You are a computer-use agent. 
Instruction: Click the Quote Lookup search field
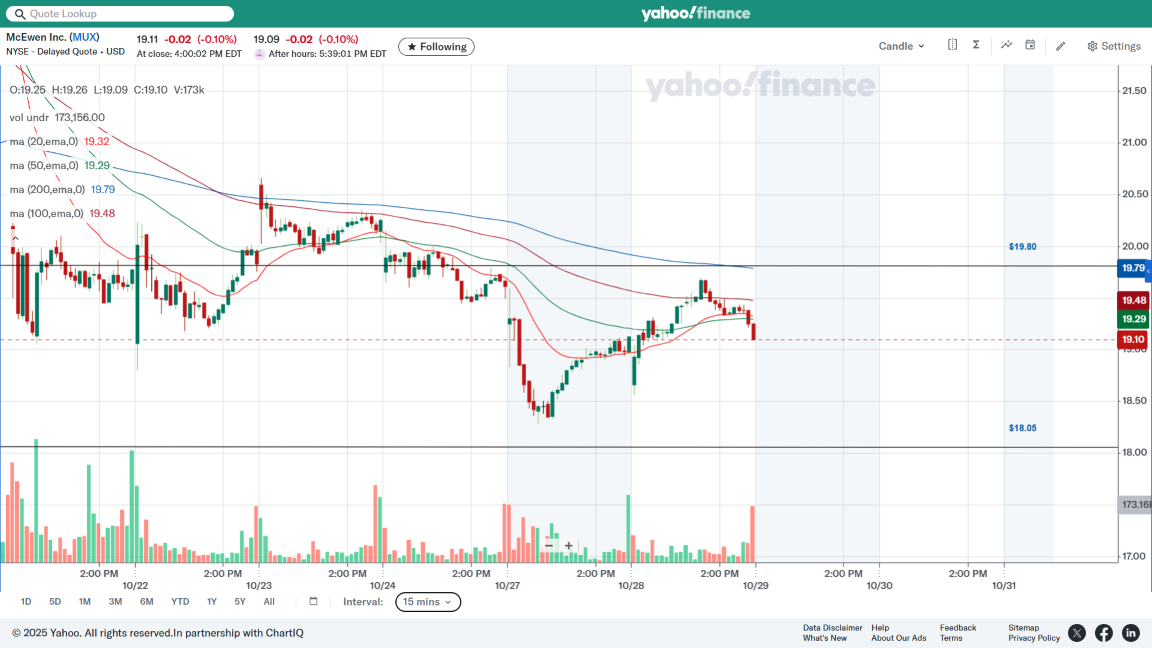(120, 14)
